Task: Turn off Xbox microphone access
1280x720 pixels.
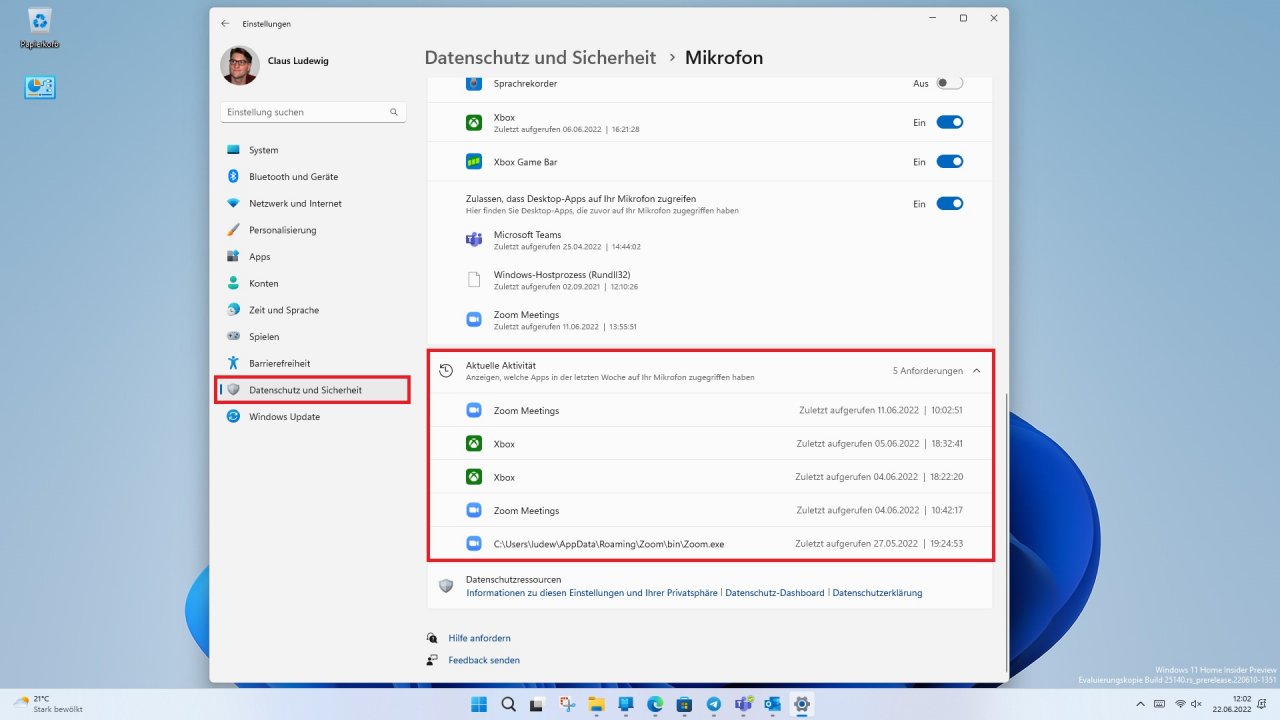Action: click(950, 122)
